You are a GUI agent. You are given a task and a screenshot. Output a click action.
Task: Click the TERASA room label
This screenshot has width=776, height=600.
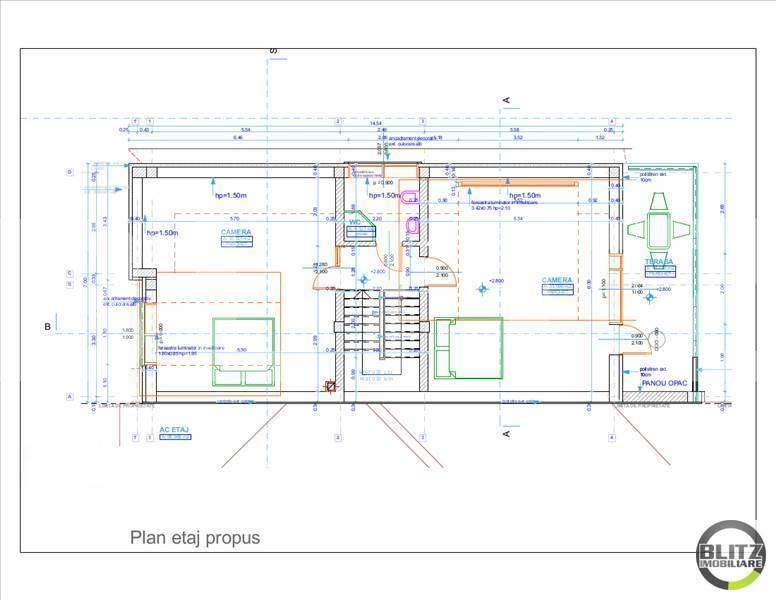[x=658, y=262]
